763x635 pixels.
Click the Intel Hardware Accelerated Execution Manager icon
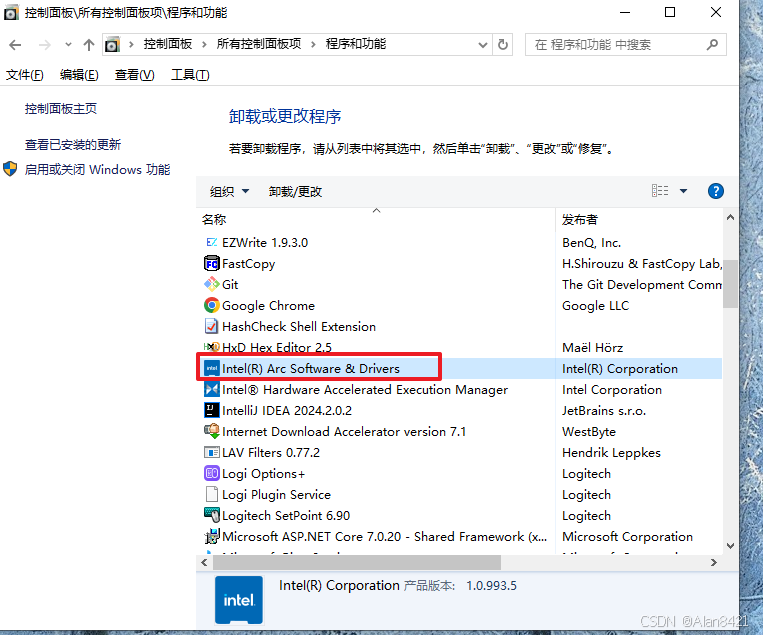pyautogui.click(x=211, y=389)
